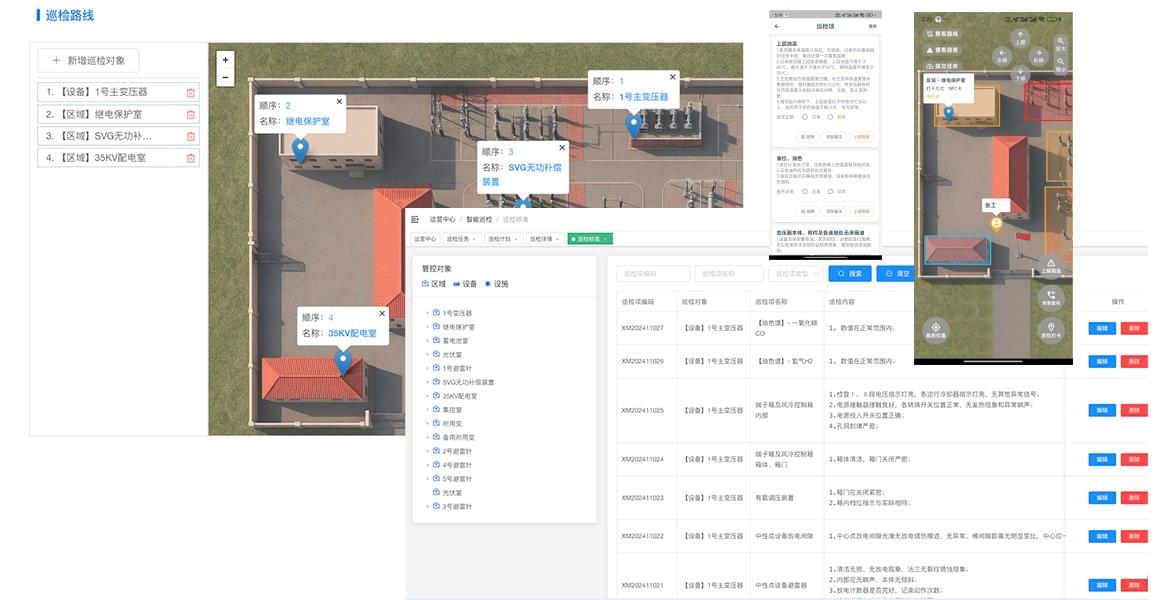The height and width of the screenshot is (600, 1160).
Task: Focus the 巡检项名称 search field
Action: tap(729, 274)
